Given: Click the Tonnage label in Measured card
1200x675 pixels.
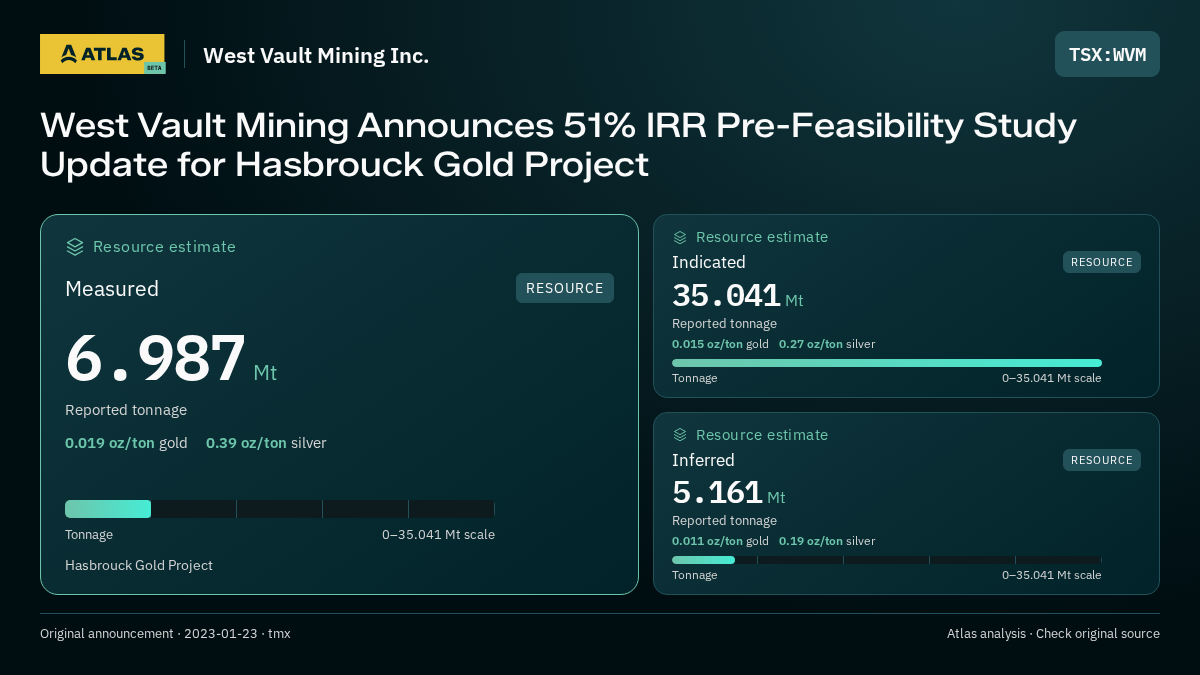Looking at the screenshot, I should pyautogui.click(x=89, y=535).
